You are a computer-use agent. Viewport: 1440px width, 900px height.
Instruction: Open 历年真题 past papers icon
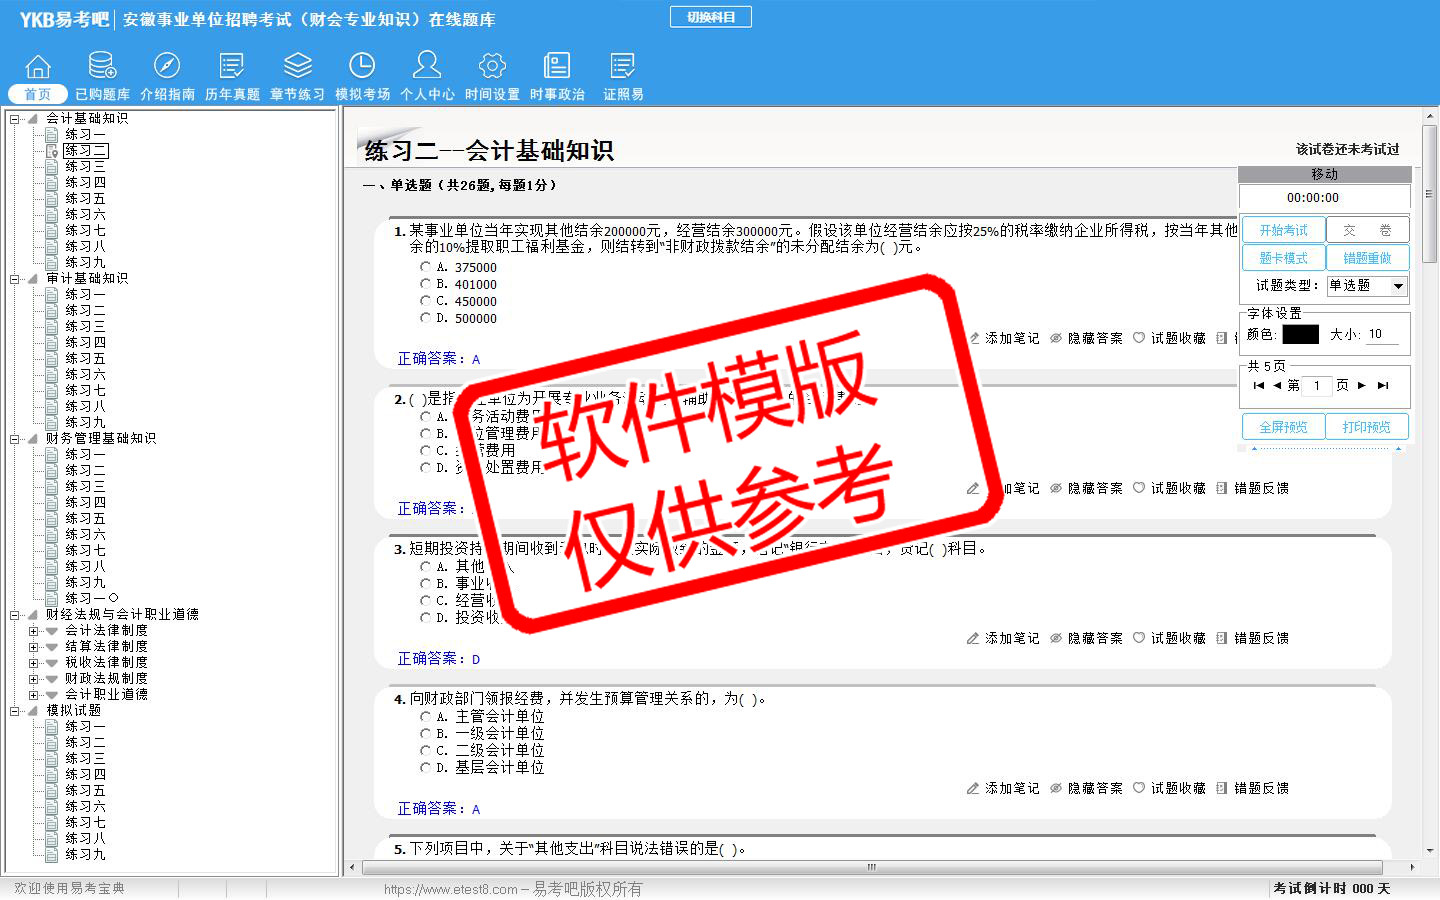pyautogui.click(x=232, y=67)
